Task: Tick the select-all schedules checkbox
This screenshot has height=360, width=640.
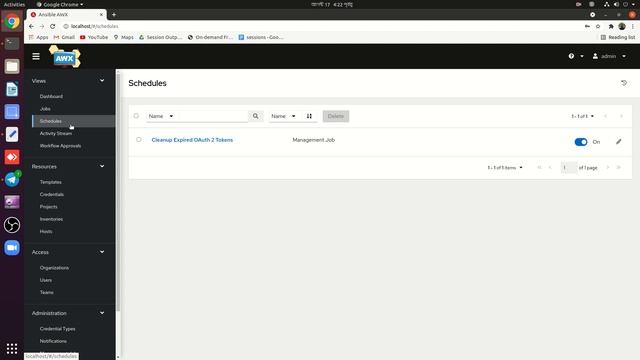Action: (x=136, y=116)
